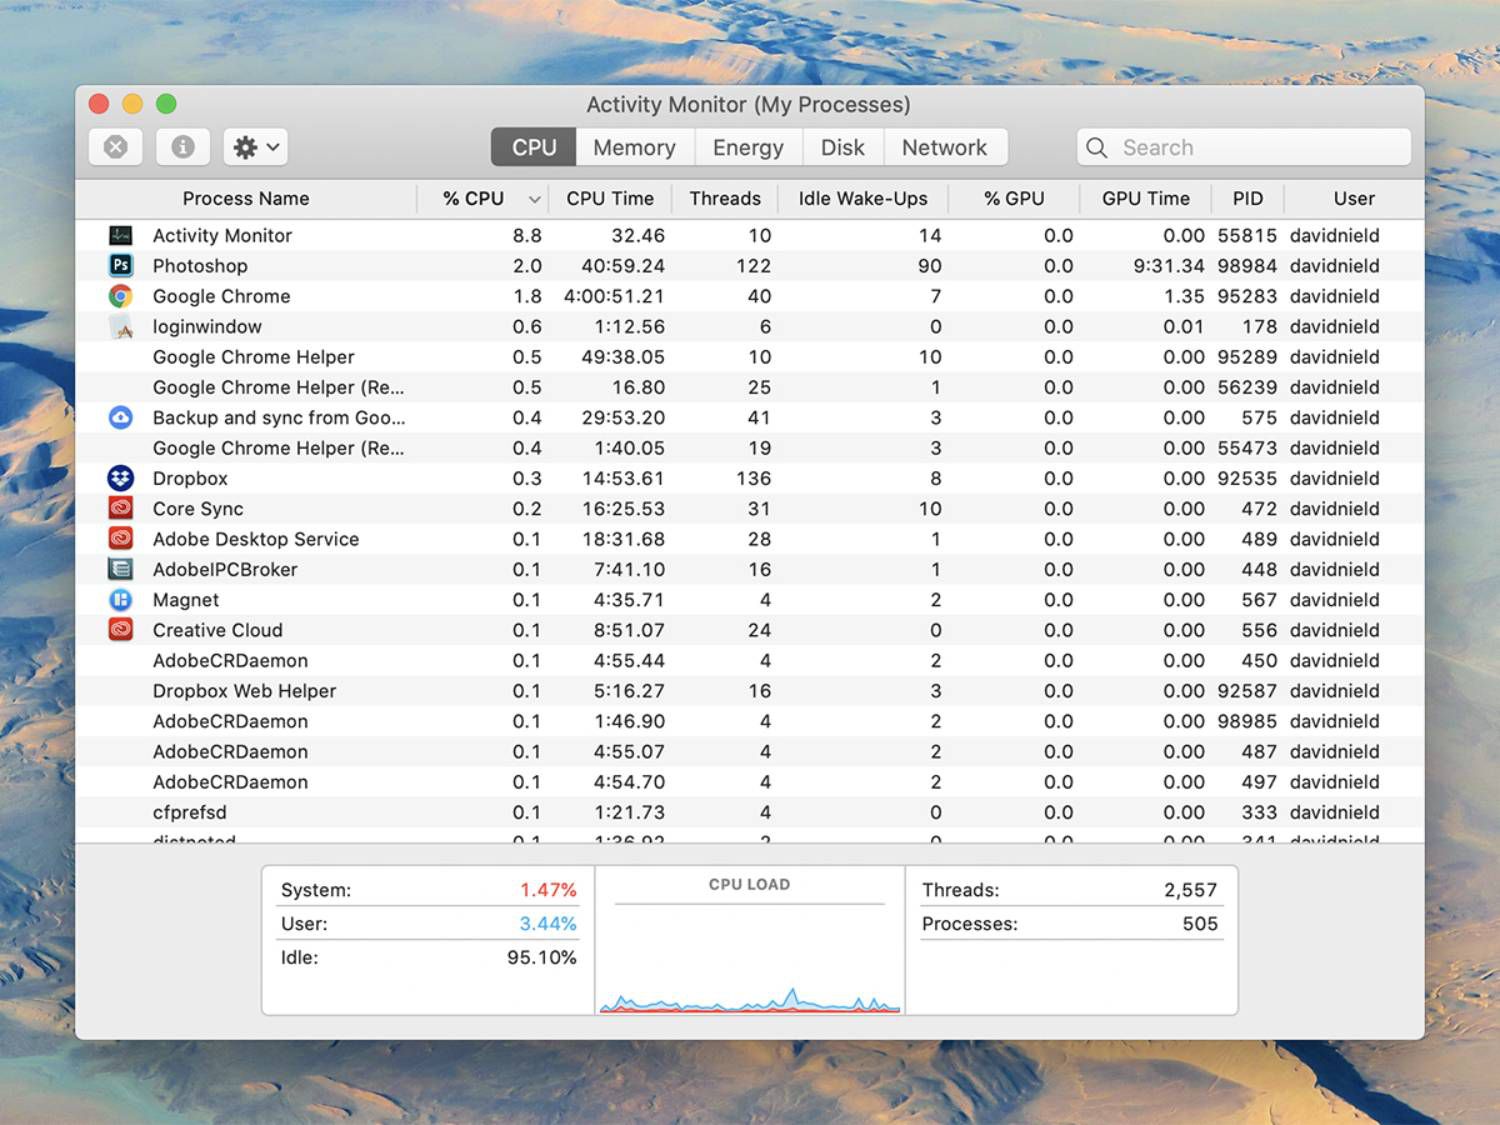Click the Backup and Sync cloud icon
The width and height of the screenshot is (1500, 1125).
[120, 417]
